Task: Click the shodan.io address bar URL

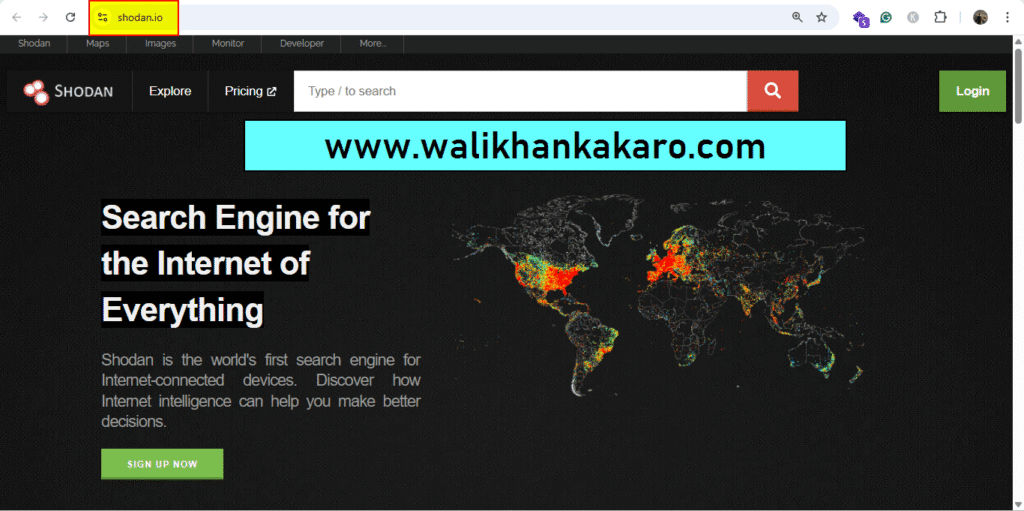Action: tap(140, 18)
